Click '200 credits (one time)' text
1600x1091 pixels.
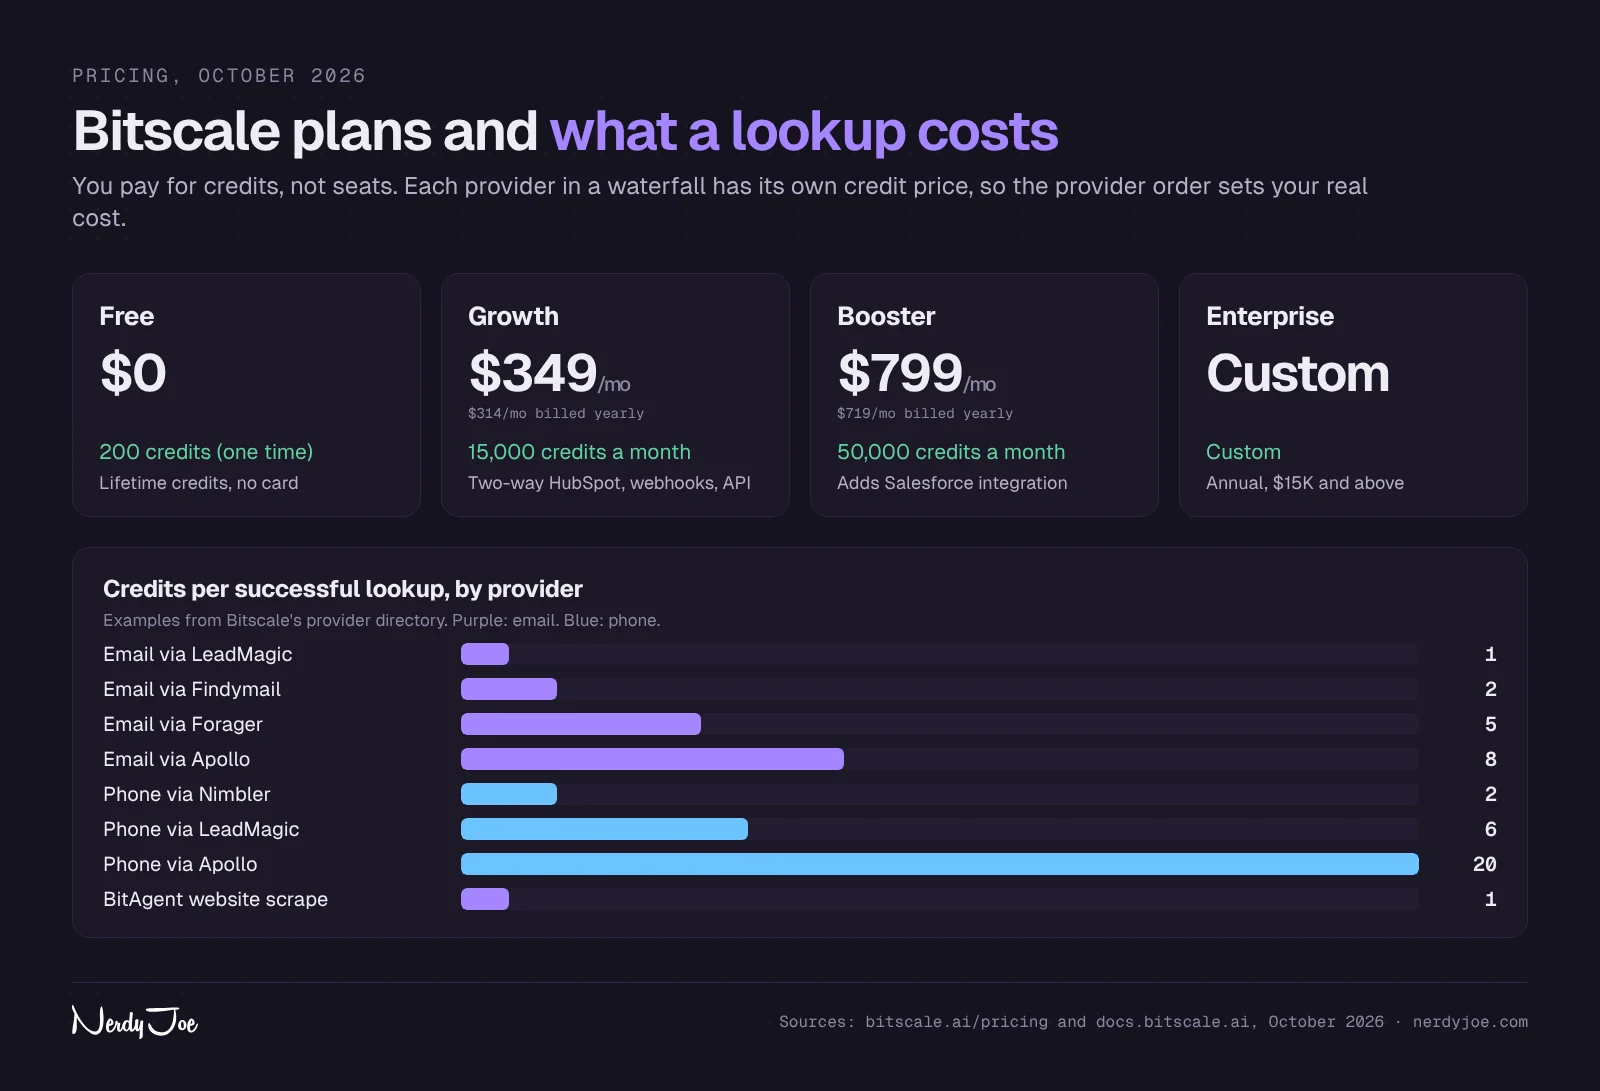coord(206,452)
